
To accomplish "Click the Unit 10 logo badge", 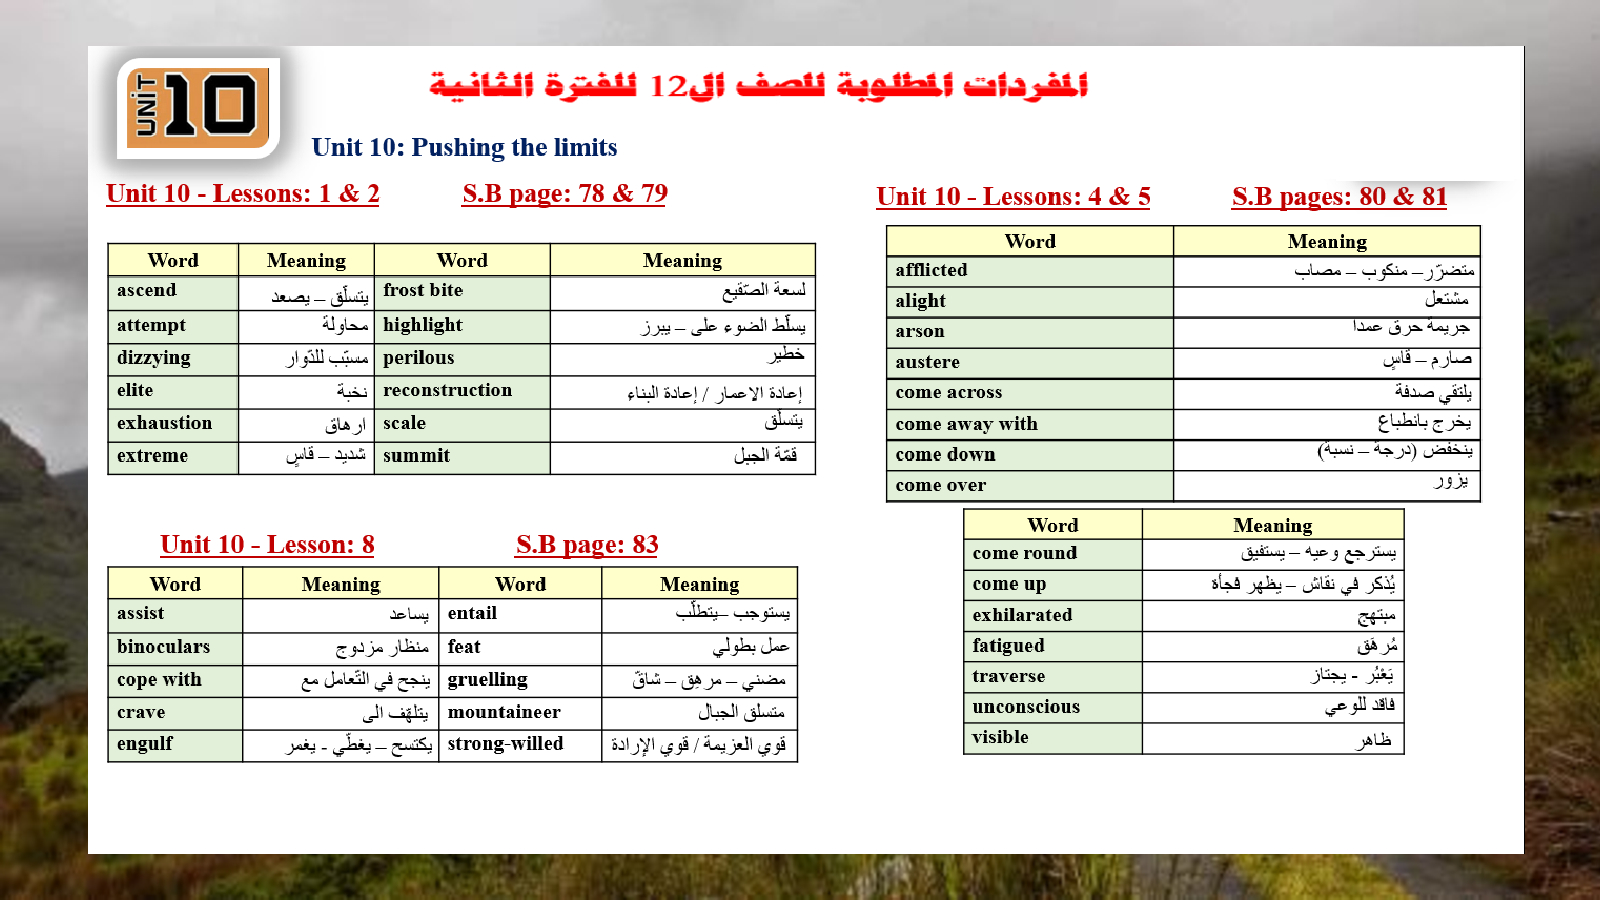I will [199, 108].
